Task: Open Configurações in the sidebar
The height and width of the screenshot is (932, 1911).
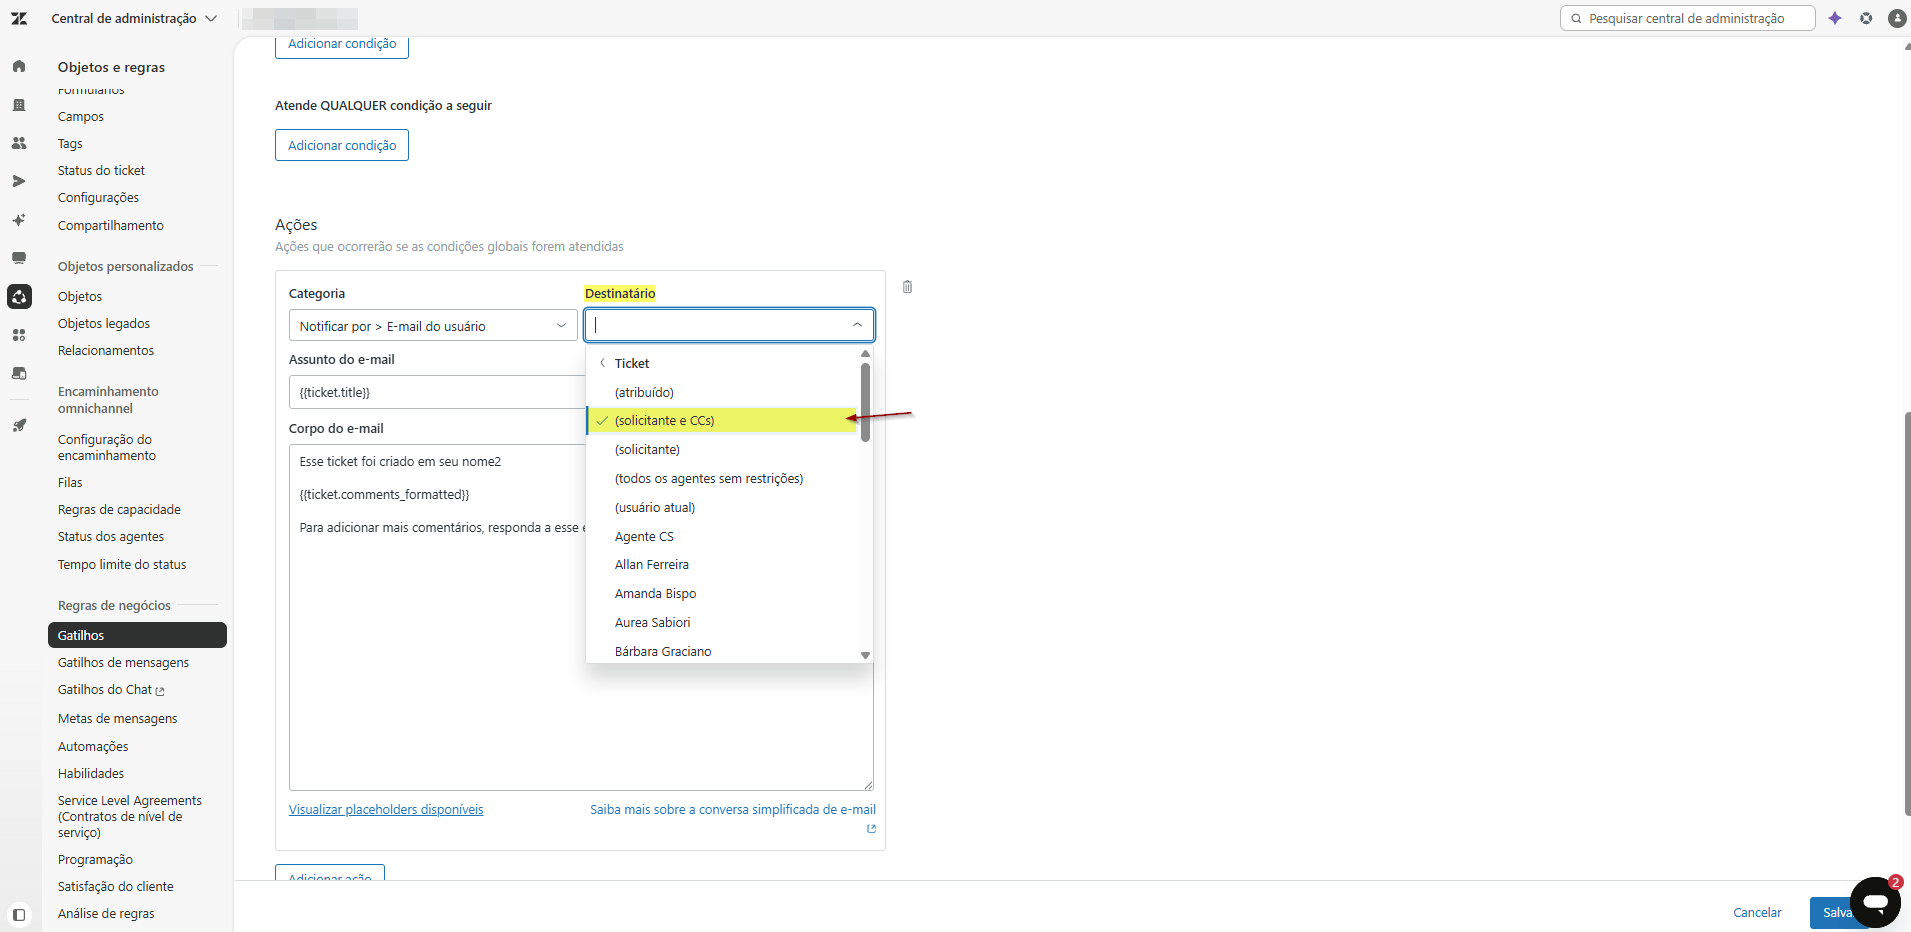Action: click(x=98, y=198)
